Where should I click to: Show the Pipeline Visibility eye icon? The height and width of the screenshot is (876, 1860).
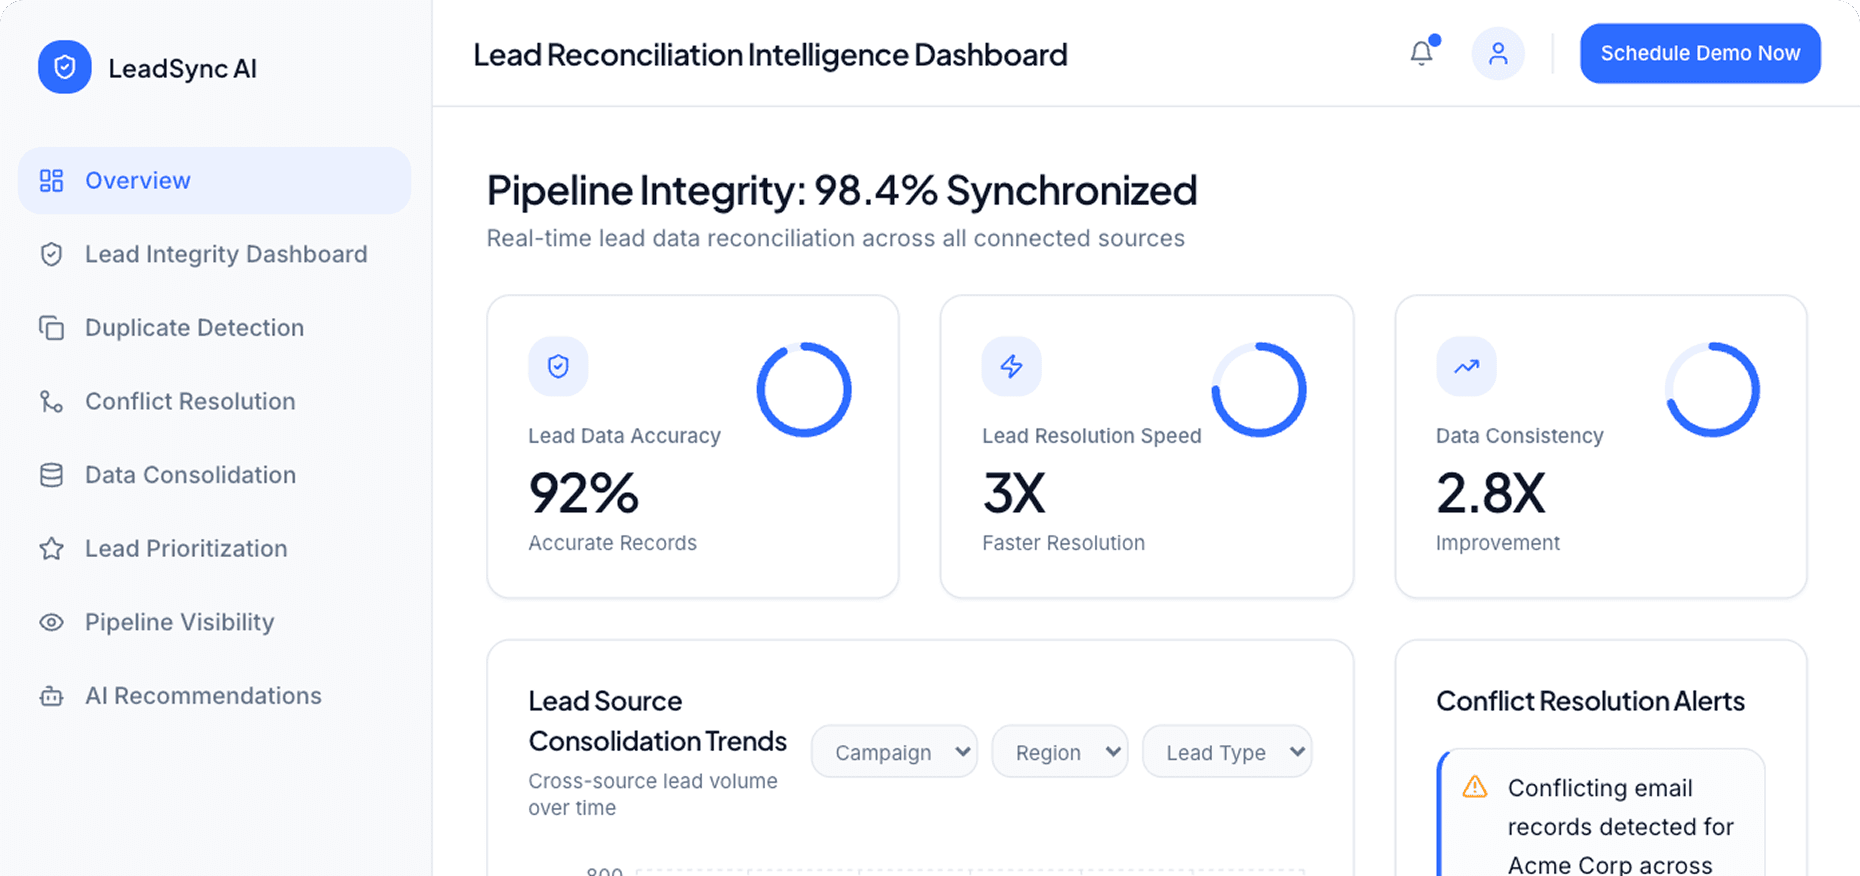click(x=51, y=621)
